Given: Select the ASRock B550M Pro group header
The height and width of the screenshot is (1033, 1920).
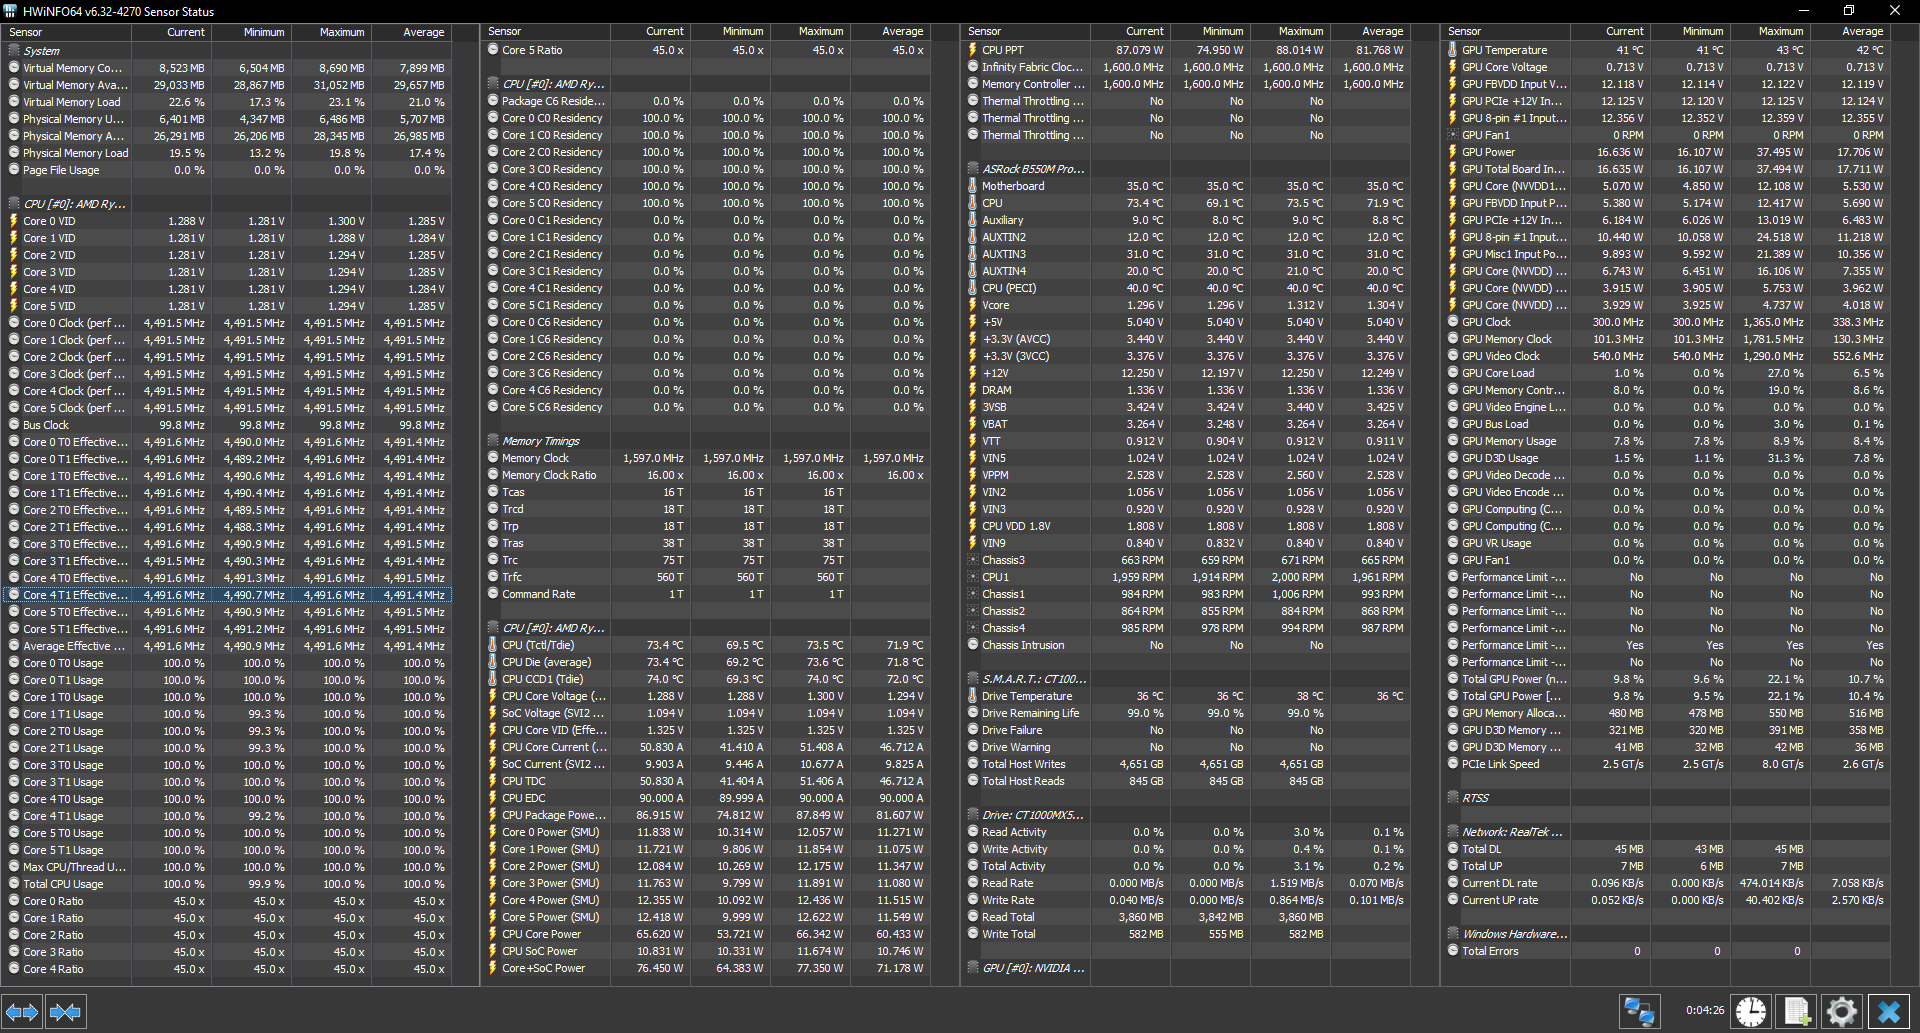Looking at the screenshot, I should coord(1187,169).
